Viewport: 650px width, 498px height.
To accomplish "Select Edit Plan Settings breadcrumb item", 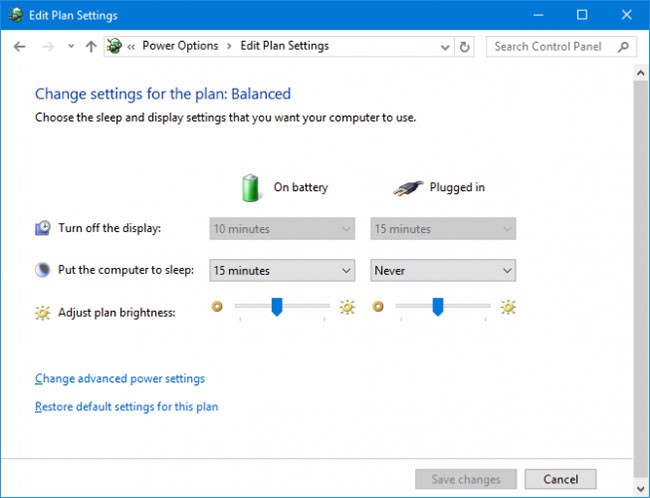I will pyautogui.click(x=283, y=46).
